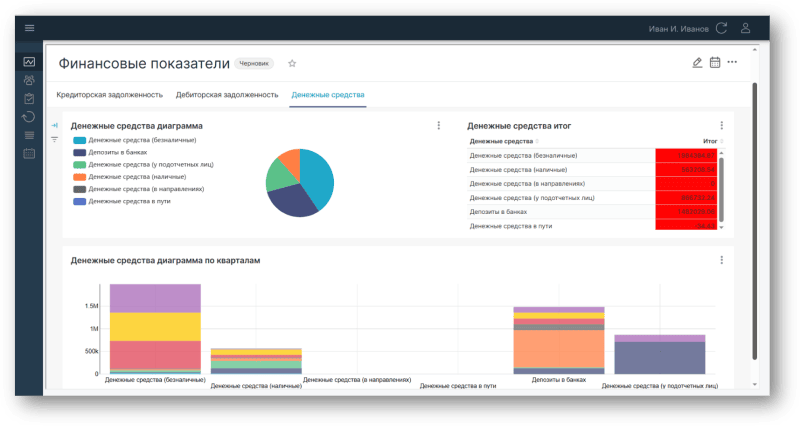800x426 pixels.
Task: Open the filter panel icon
Action: pyautogui.click(x=55, y=139)
